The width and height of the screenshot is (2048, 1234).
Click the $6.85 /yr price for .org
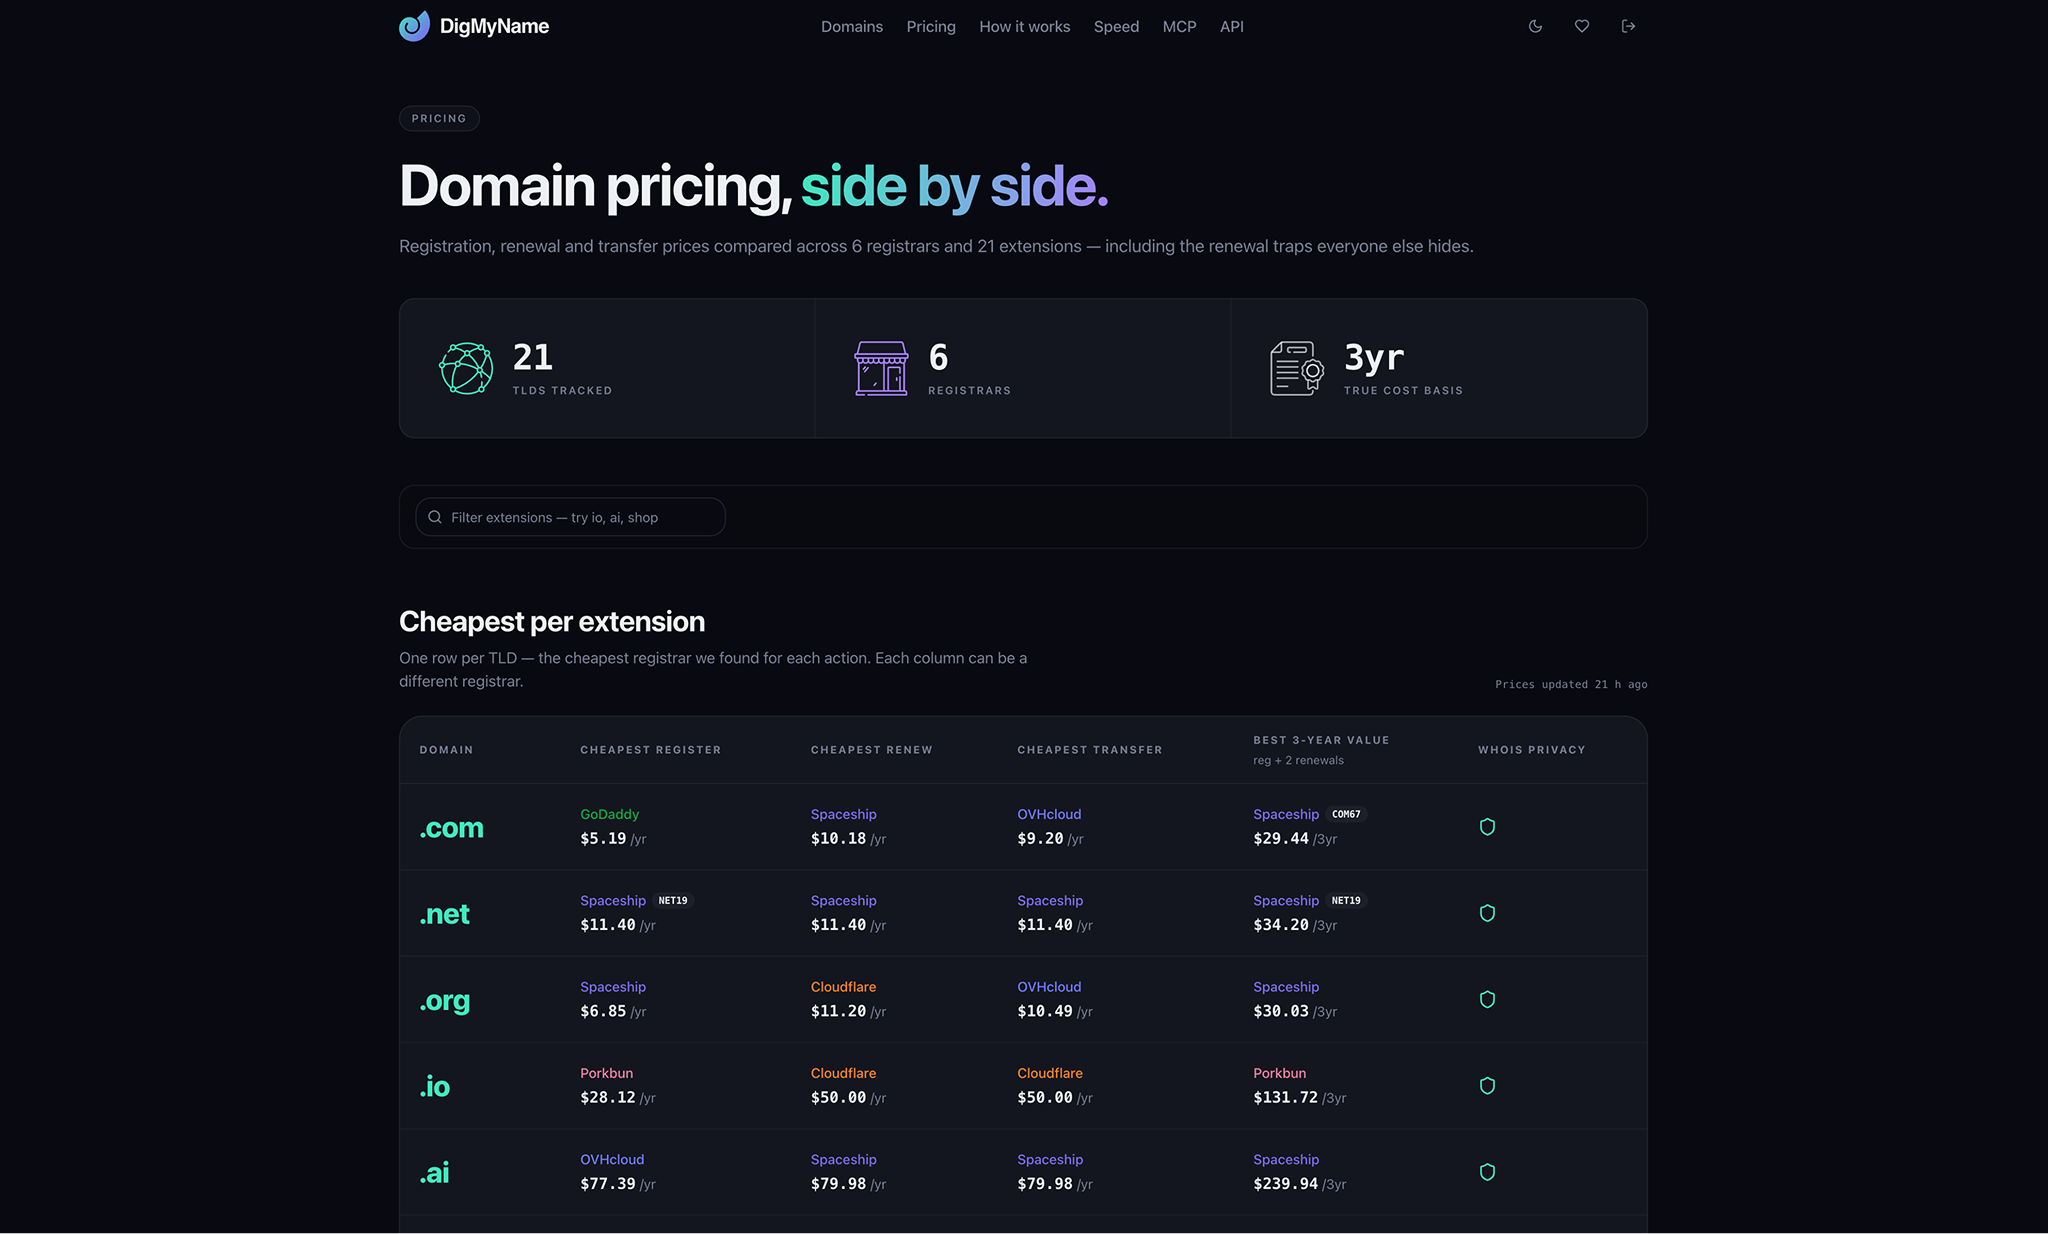[613, 1011]
